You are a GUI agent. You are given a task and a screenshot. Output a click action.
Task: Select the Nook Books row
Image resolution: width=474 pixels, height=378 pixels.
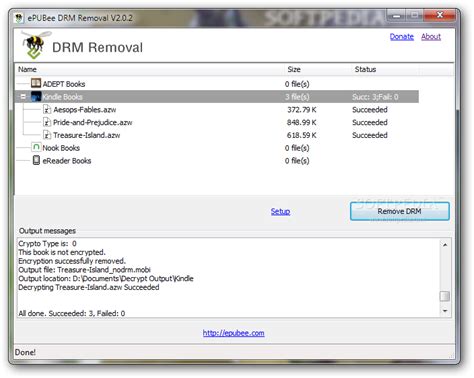coord(217,148)
